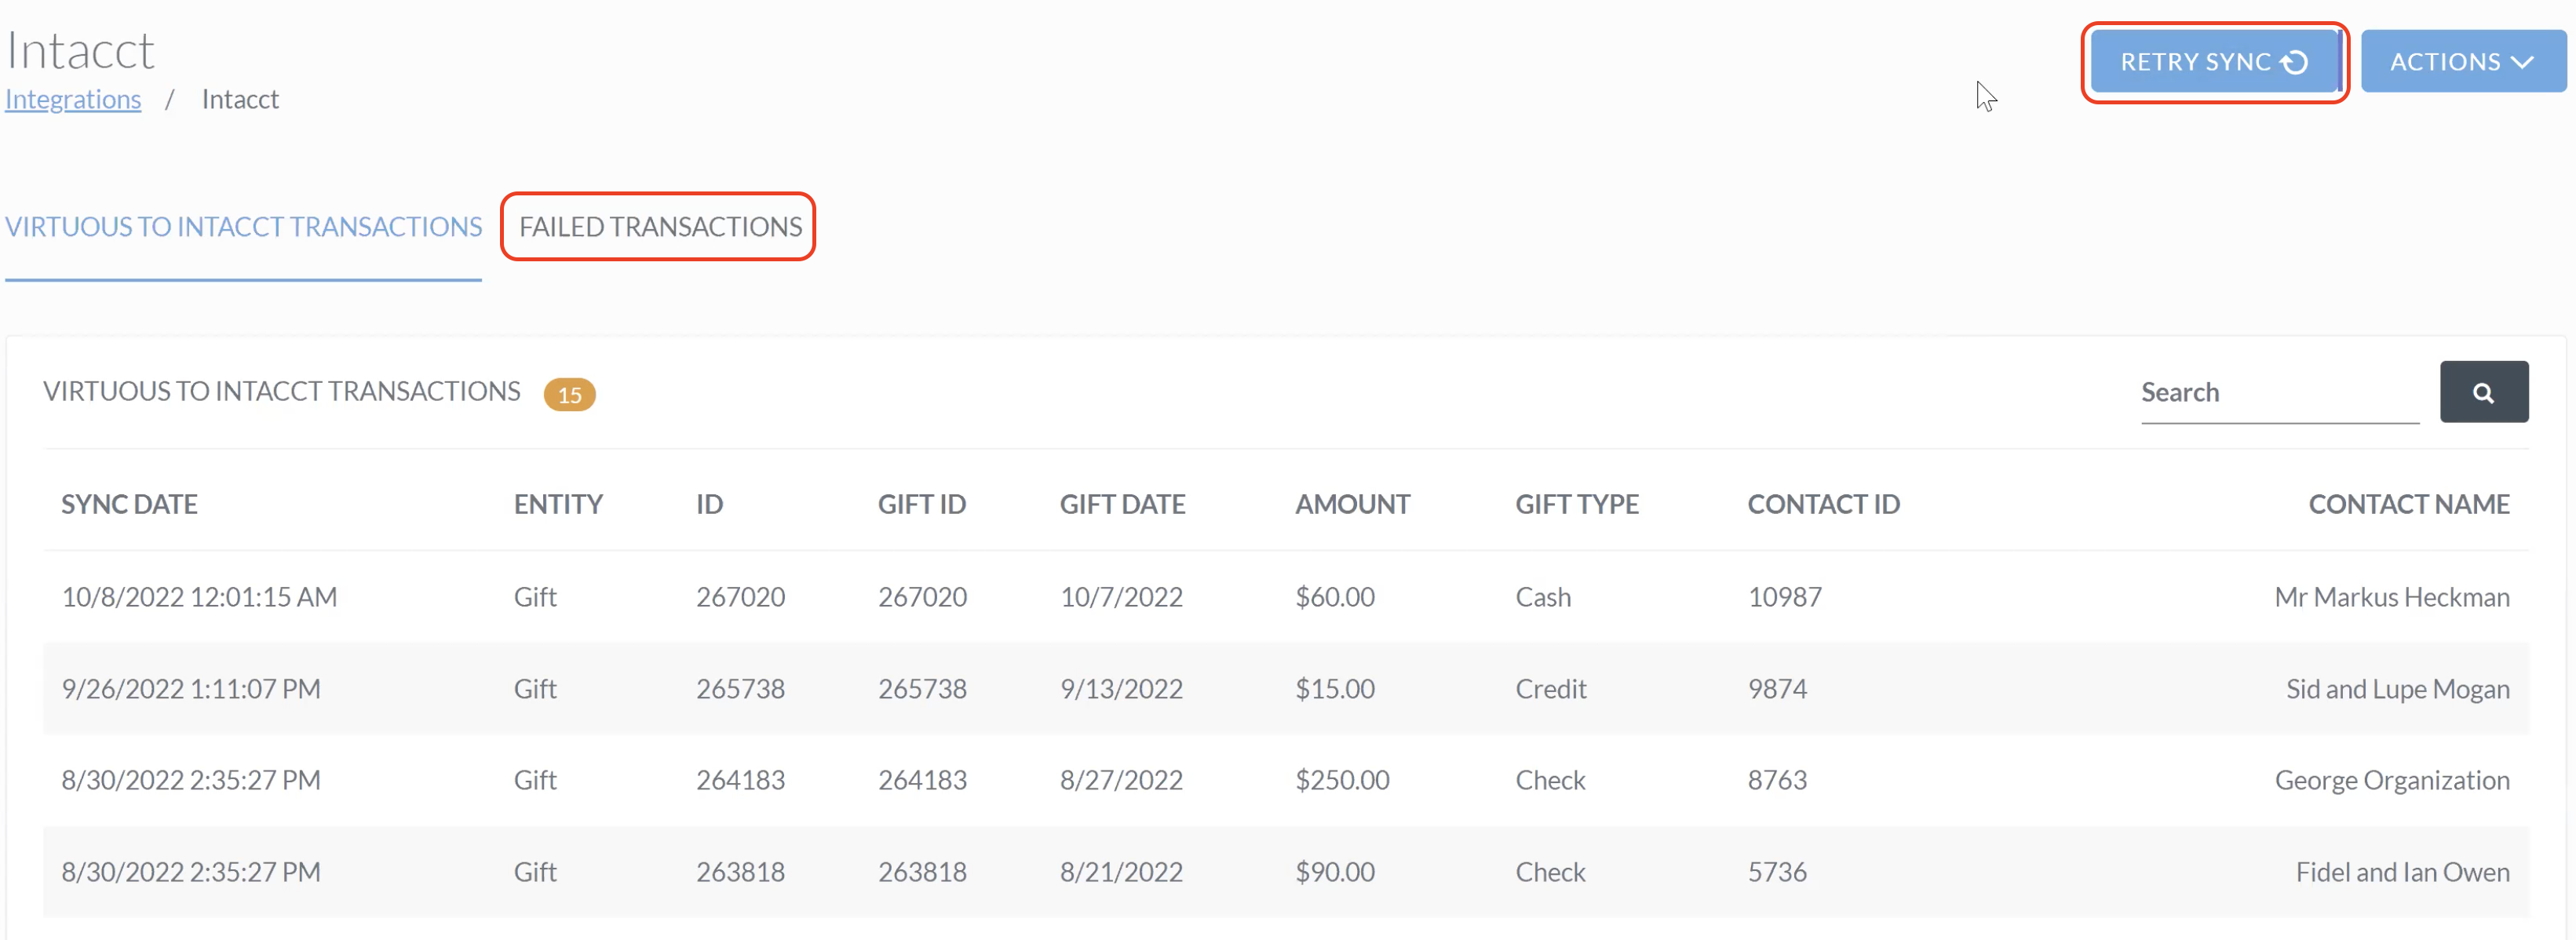Click the Gift Date column header

[x=1122, y=504]
